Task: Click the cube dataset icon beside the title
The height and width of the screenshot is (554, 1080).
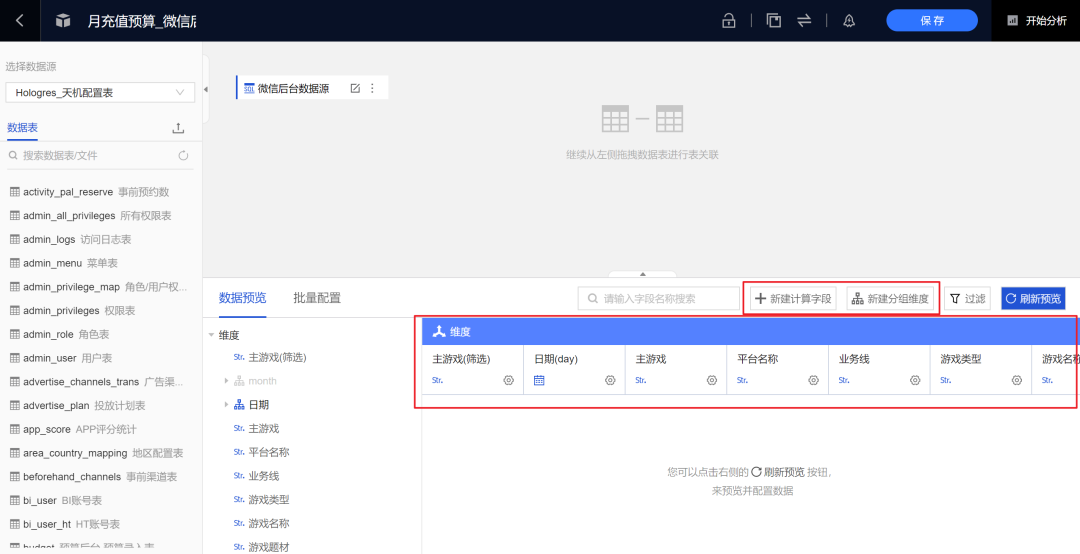Action: tap(63, 21)
